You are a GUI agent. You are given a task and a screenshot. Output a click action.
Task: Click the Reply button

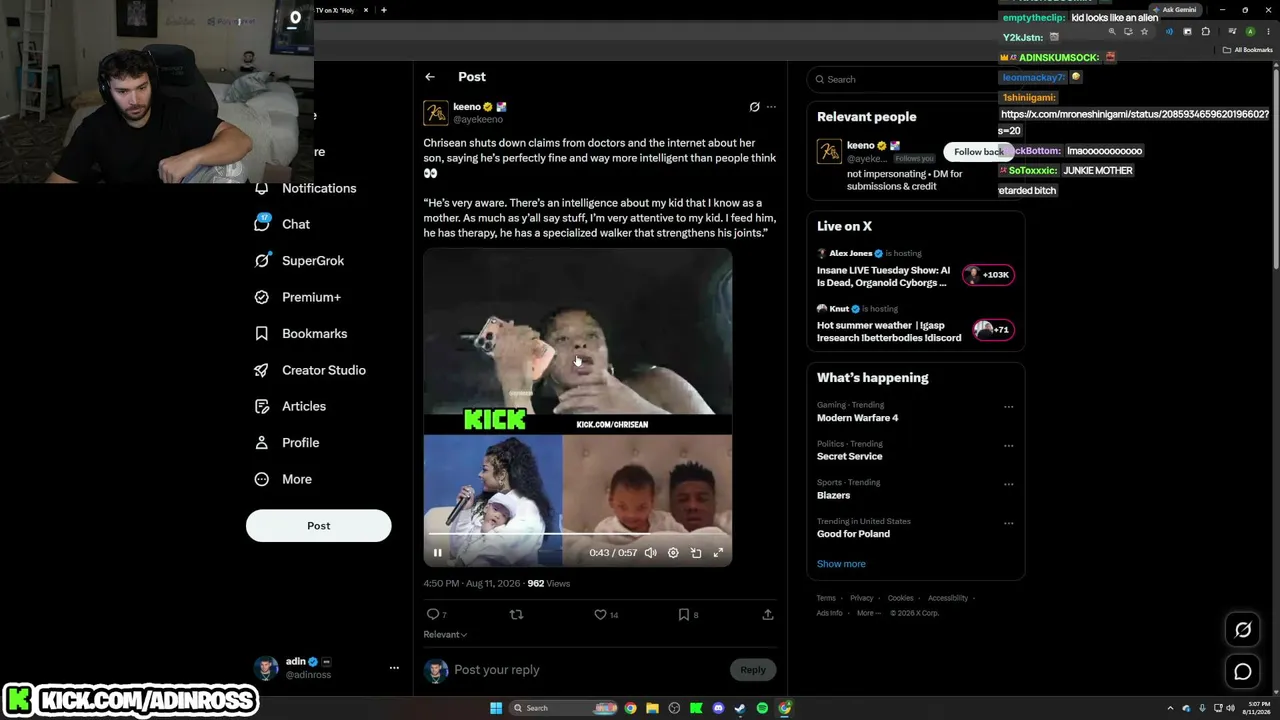point(753,670)
